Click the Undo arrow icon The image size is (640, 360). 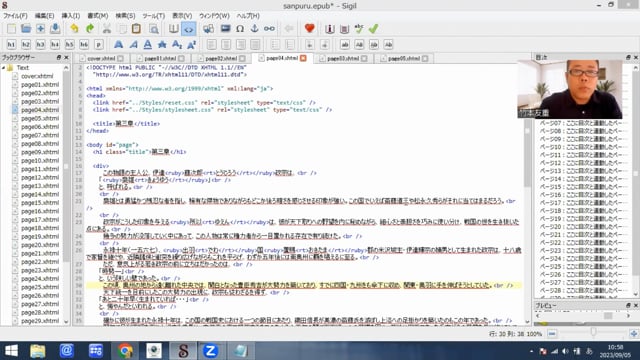[x=74, y=29]
